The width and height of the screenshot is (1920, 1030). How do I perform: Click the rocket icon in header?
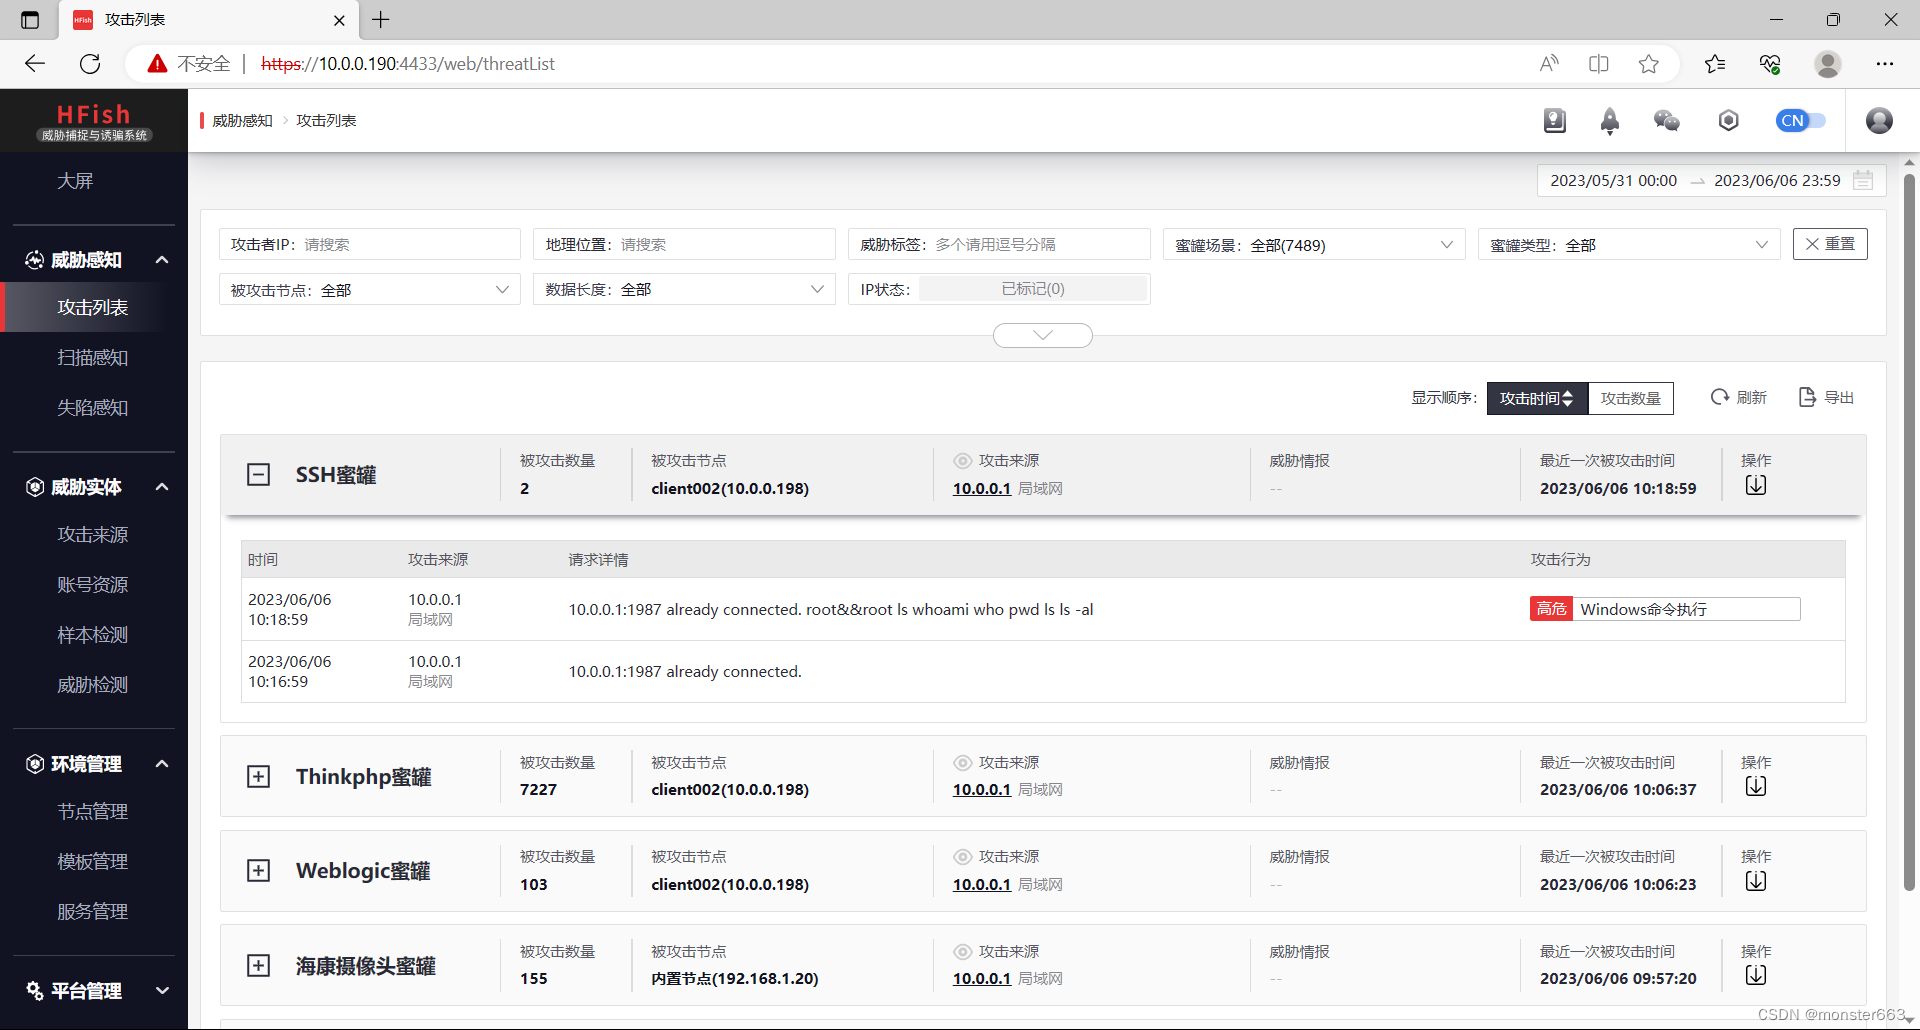tap(1610, 121)
